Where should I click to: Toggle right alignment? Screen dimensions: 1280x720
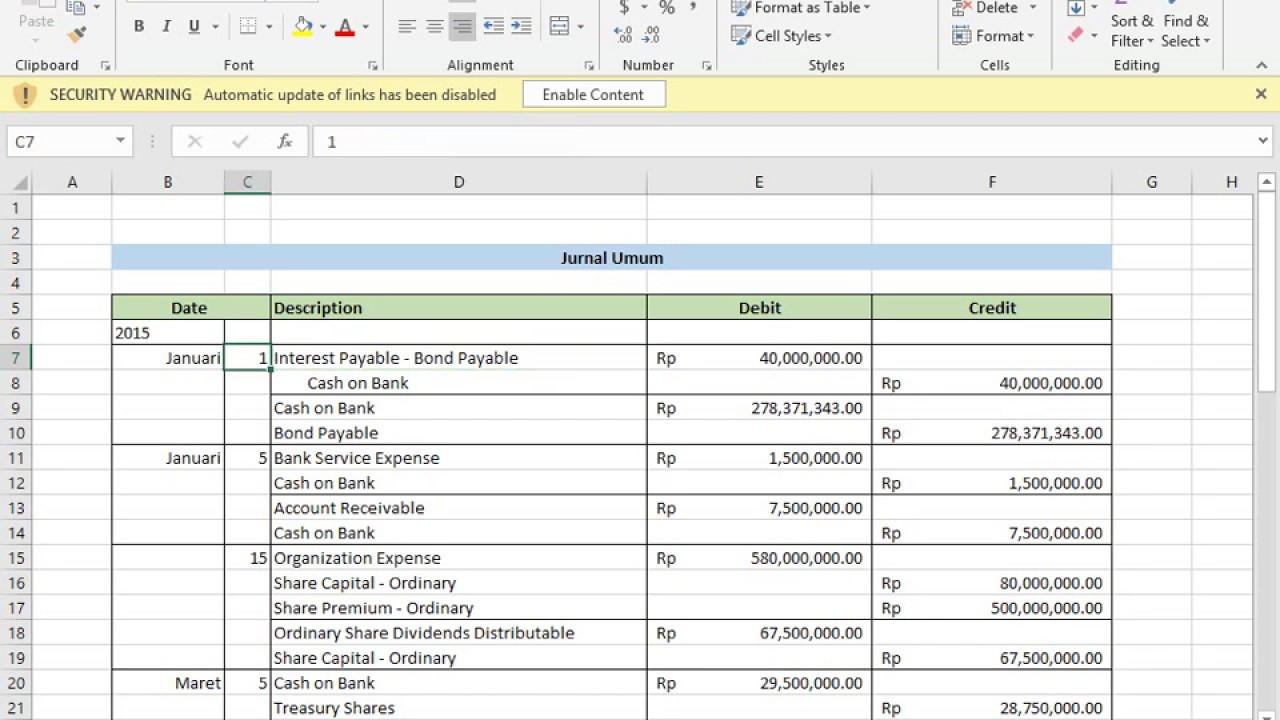click(x=462, y=27)
